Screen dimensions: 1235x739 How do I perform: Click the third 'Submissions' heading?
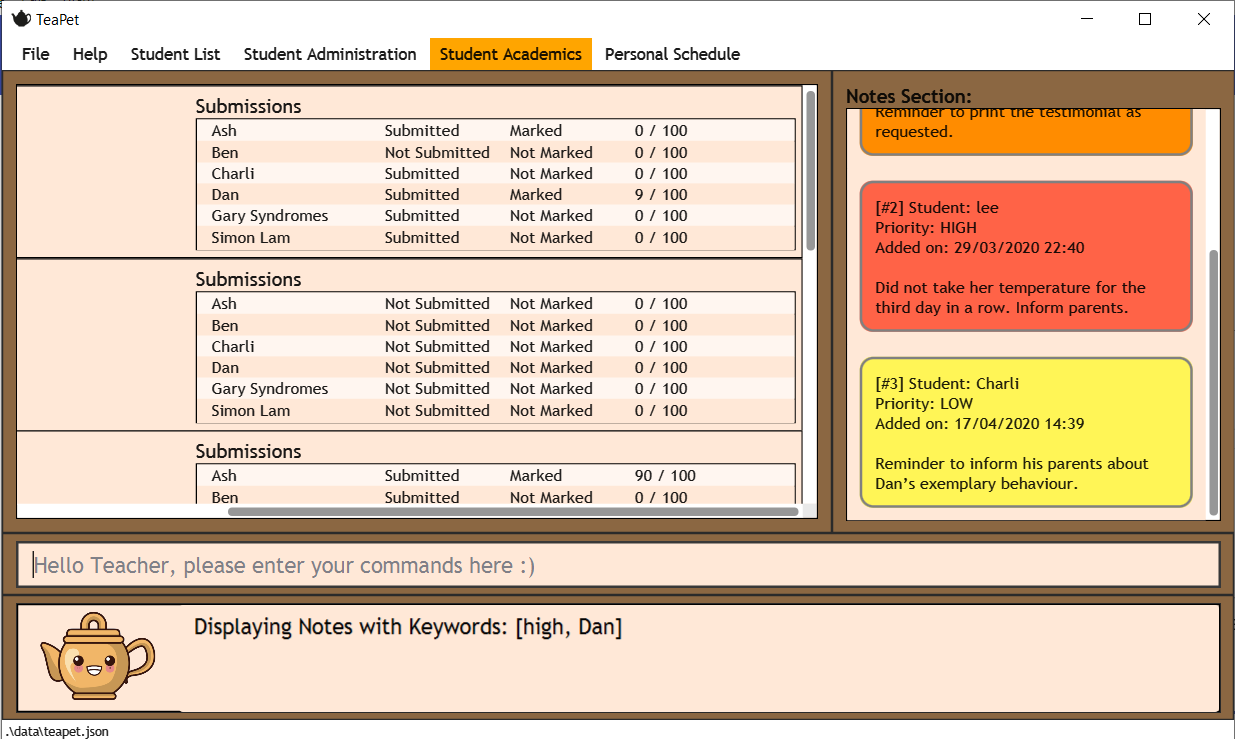click(x=248, y=451)
